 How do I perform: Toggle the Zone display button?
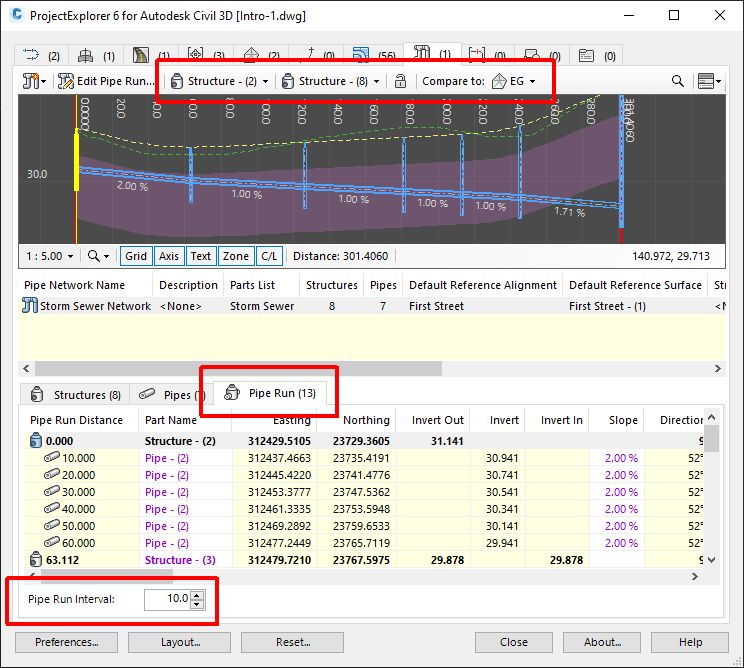coord(236,256)
